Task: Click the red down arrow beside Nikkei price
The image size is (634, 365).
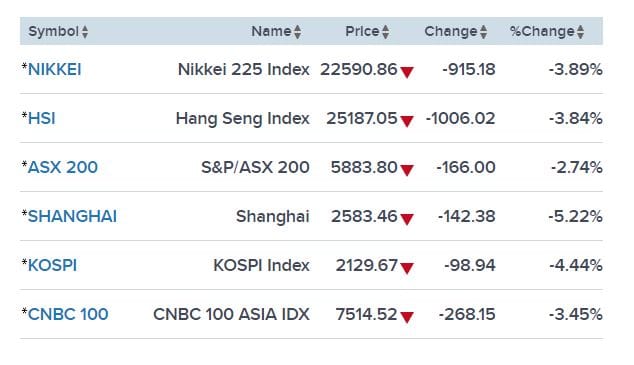Action: click(407, 72)
